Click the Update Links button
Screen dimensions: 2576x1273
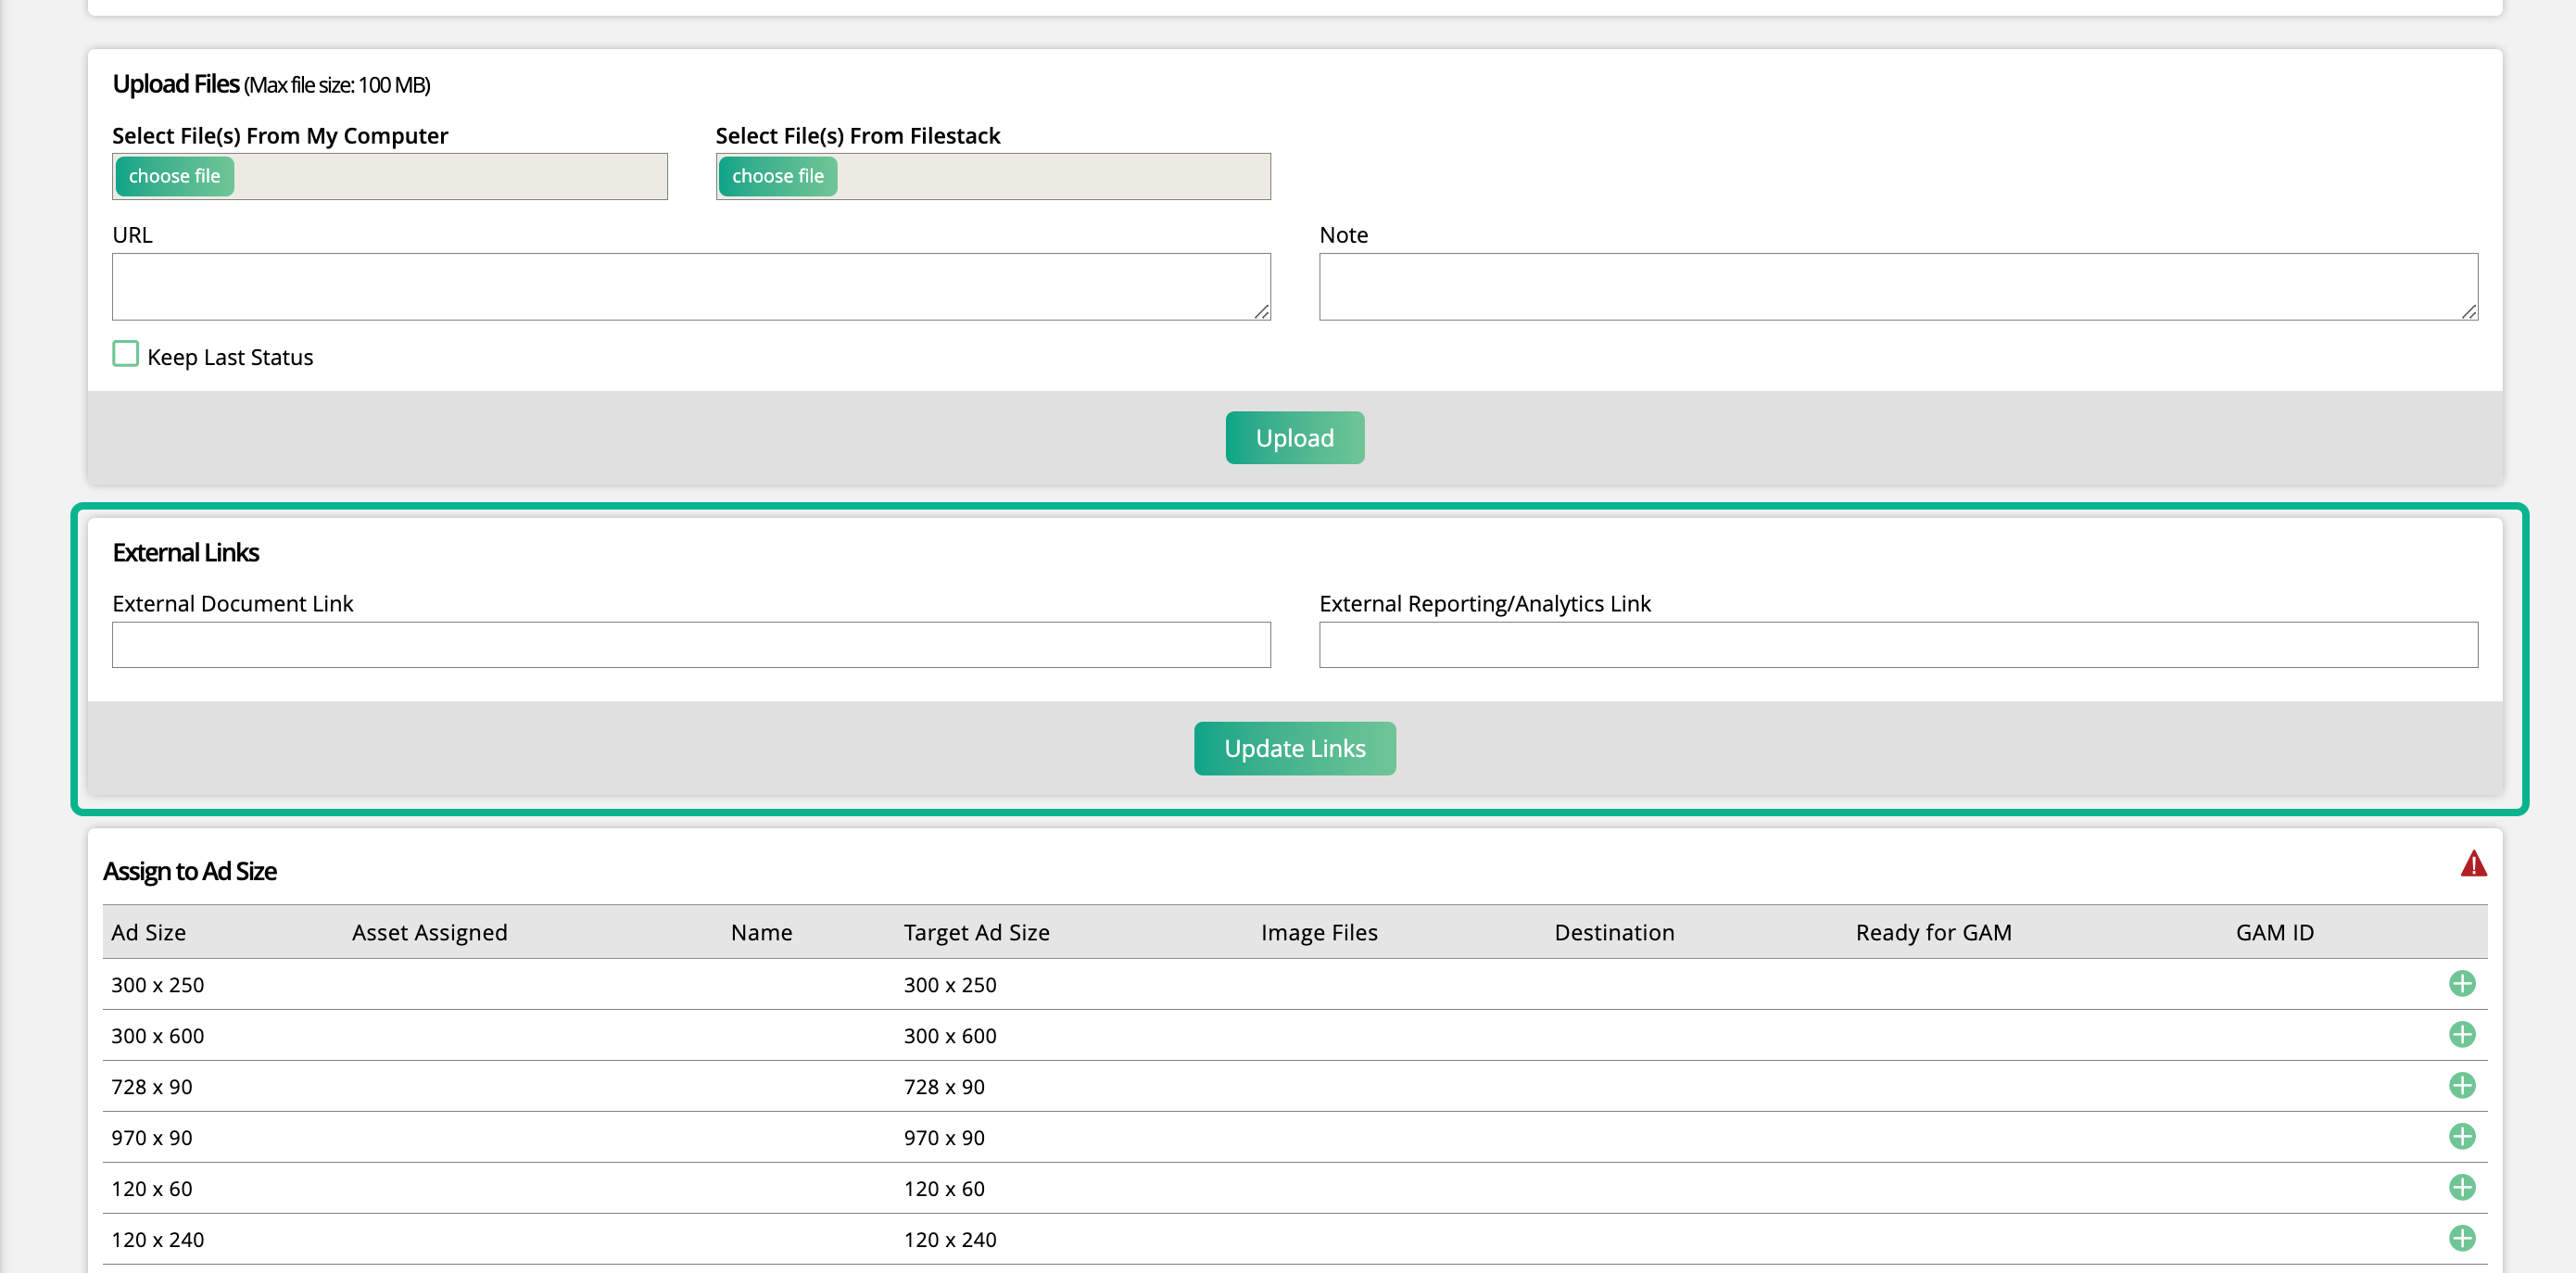(x=1294, y=748)
